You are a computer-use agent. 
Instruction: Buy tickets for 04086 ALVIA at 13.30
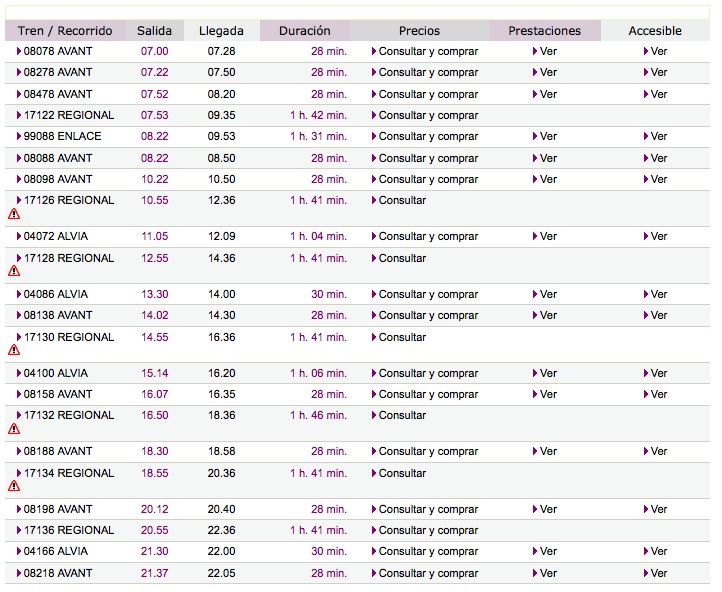(427, 295)
